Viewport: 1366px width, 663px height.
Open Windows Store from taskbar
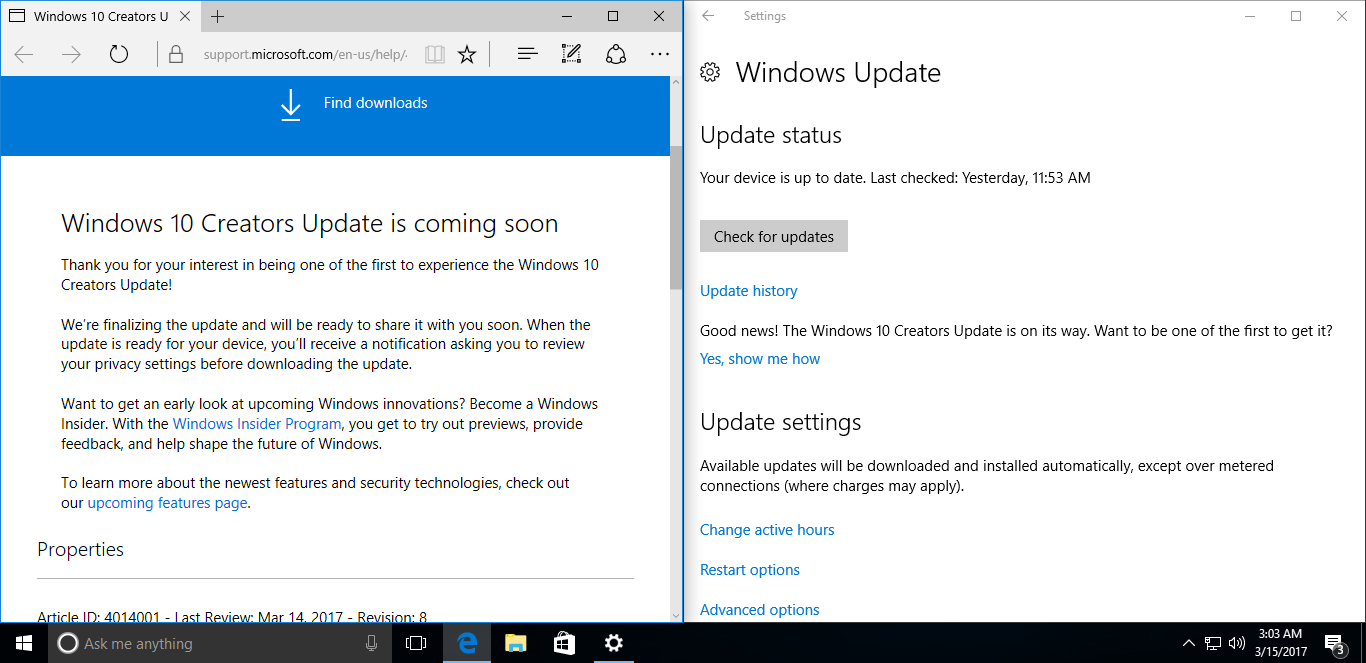pos(564,643)
